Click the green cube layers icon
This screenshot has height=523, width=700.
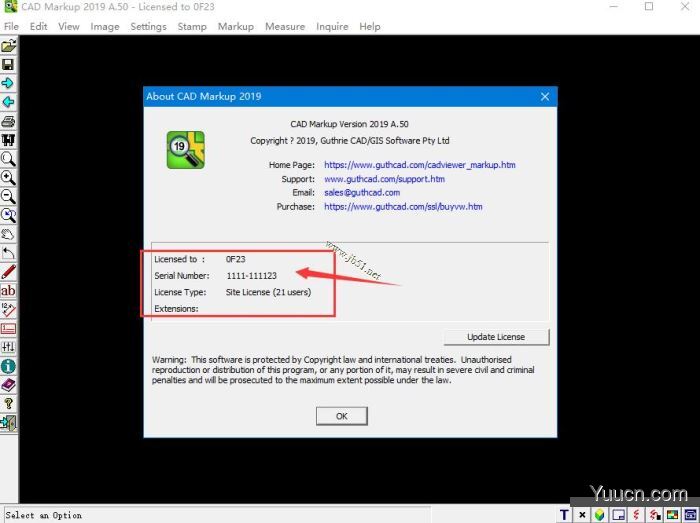point(600,515)
